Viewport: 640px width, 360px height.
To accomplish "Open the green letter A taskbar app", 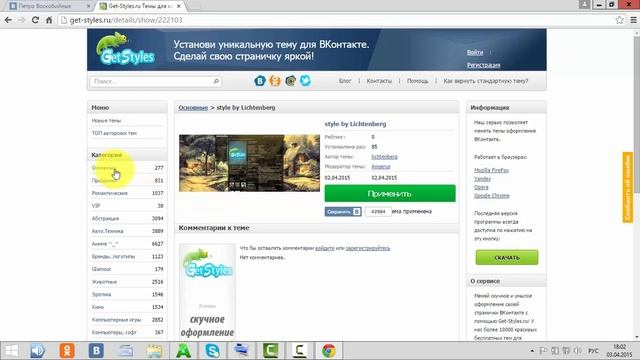I will point(183,351).
